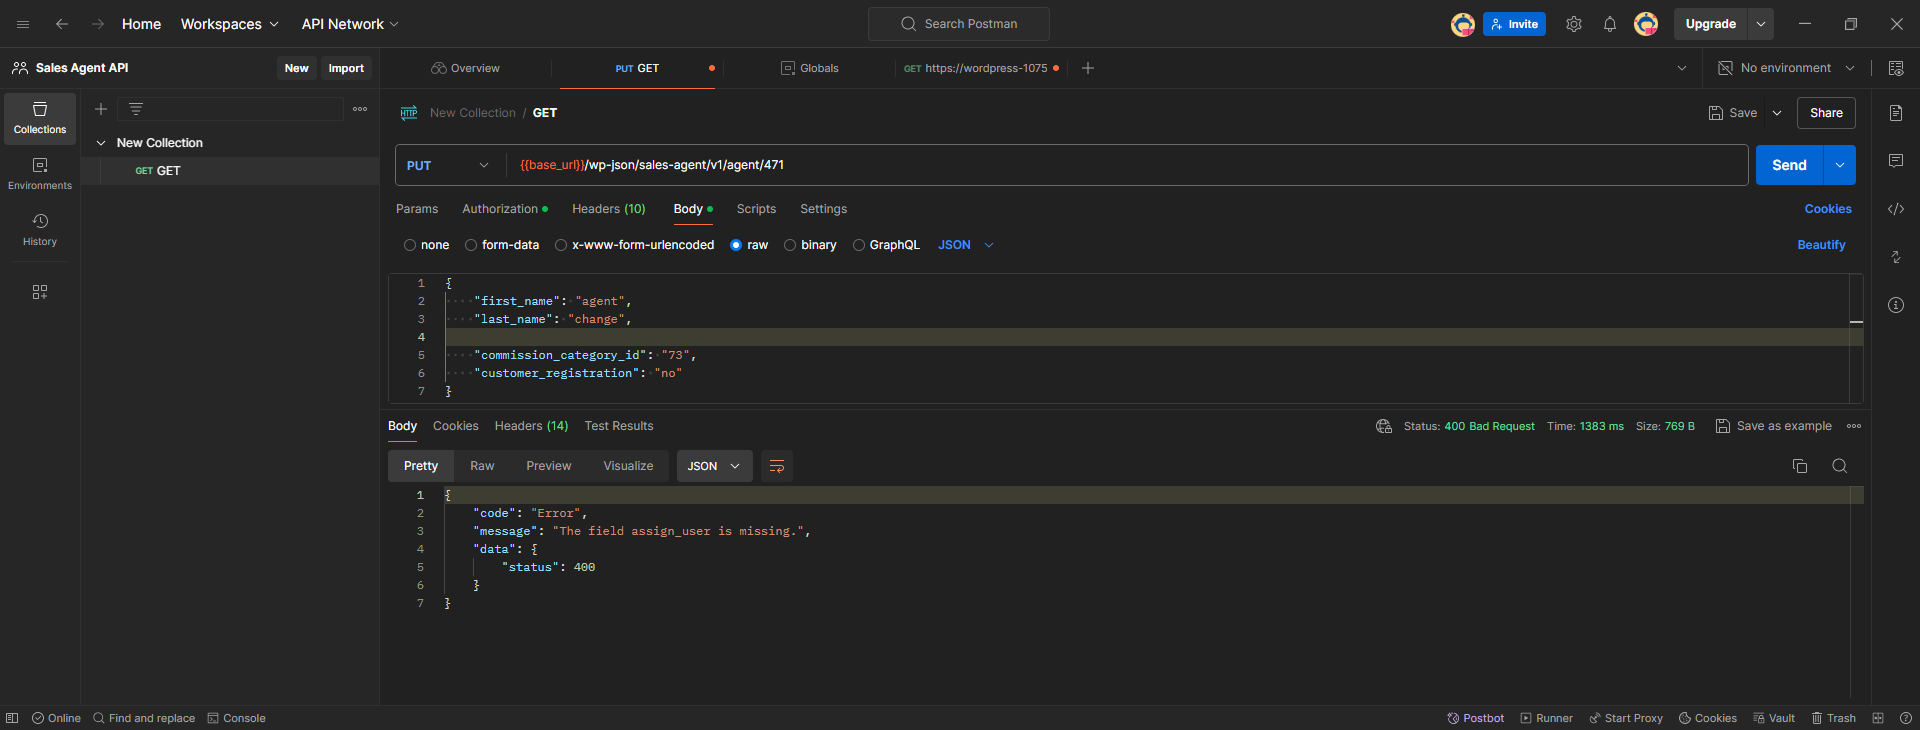Add a new request tab
The image size is (1920, 730).
pyautogui.click(x=1088, y=68)
